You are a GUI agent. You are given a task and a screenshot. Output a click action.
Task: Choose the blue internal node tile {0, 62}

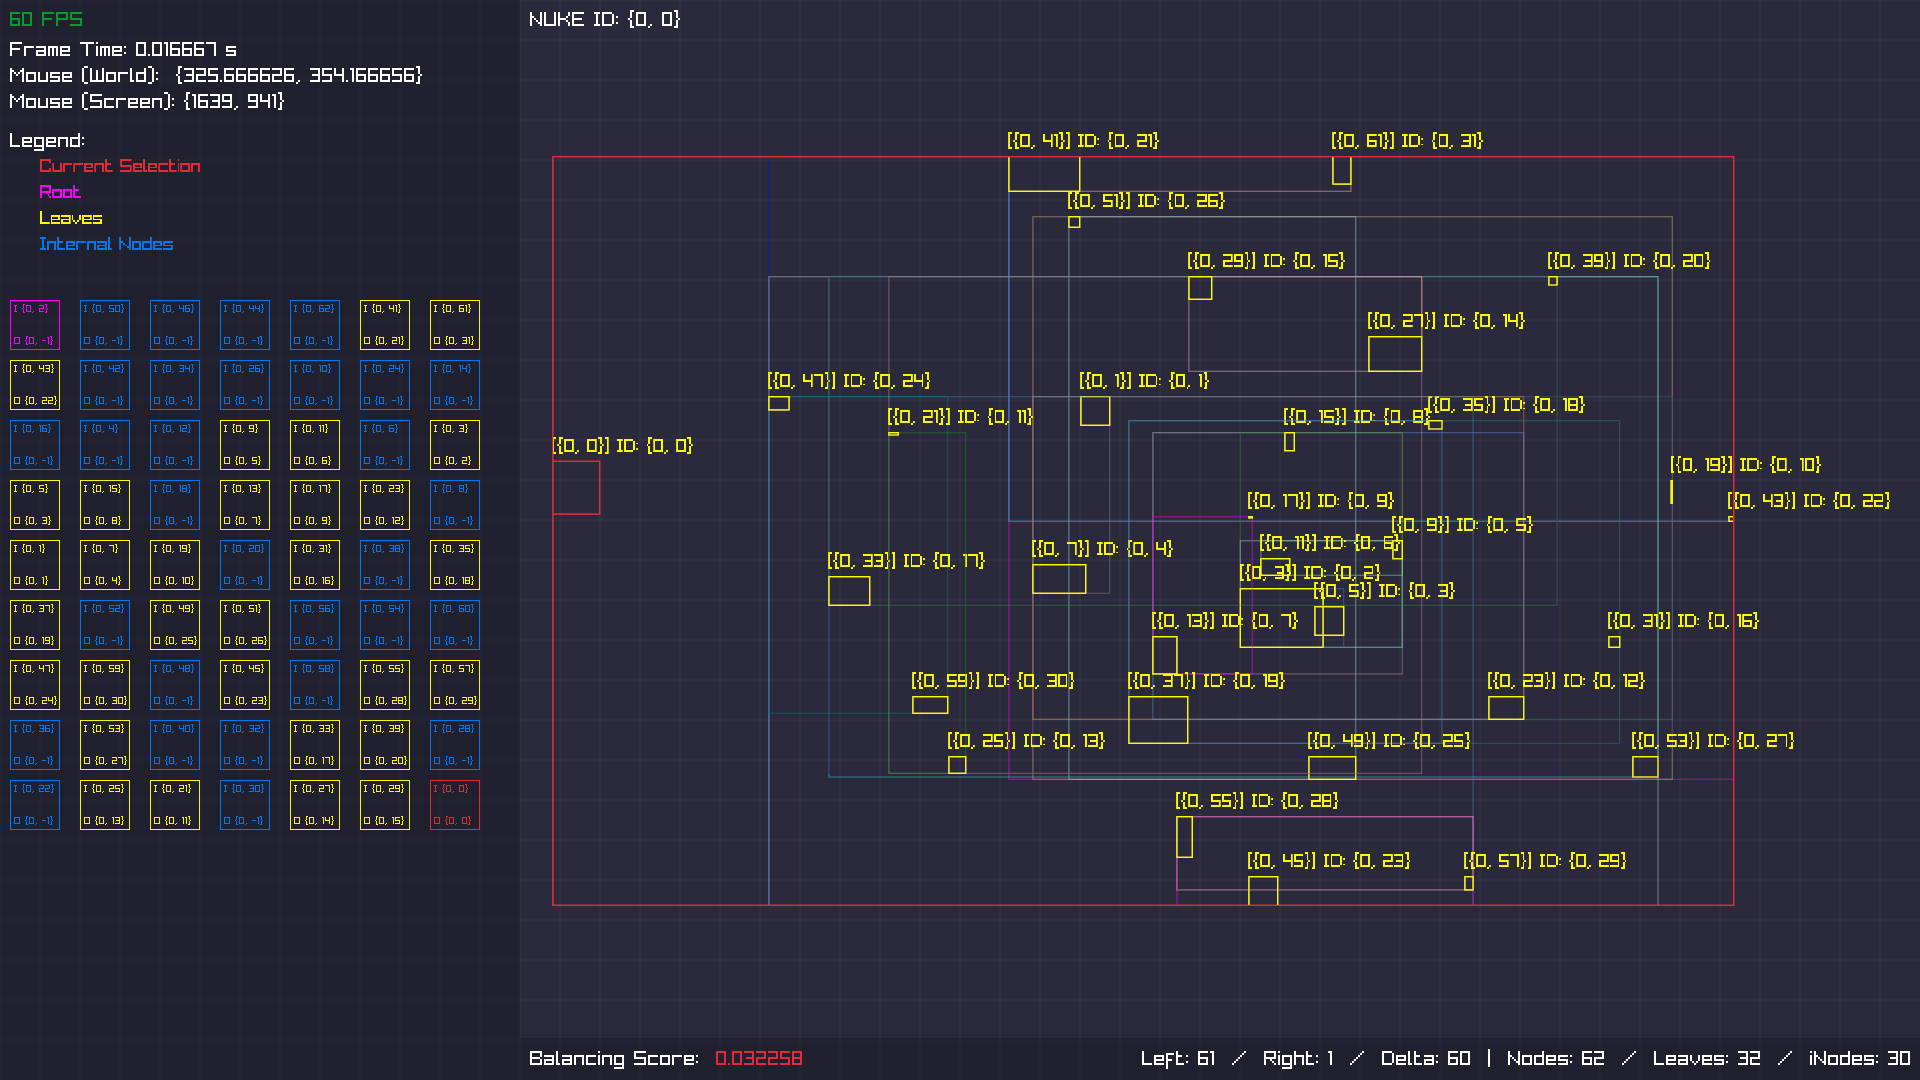tap(315, 325)
